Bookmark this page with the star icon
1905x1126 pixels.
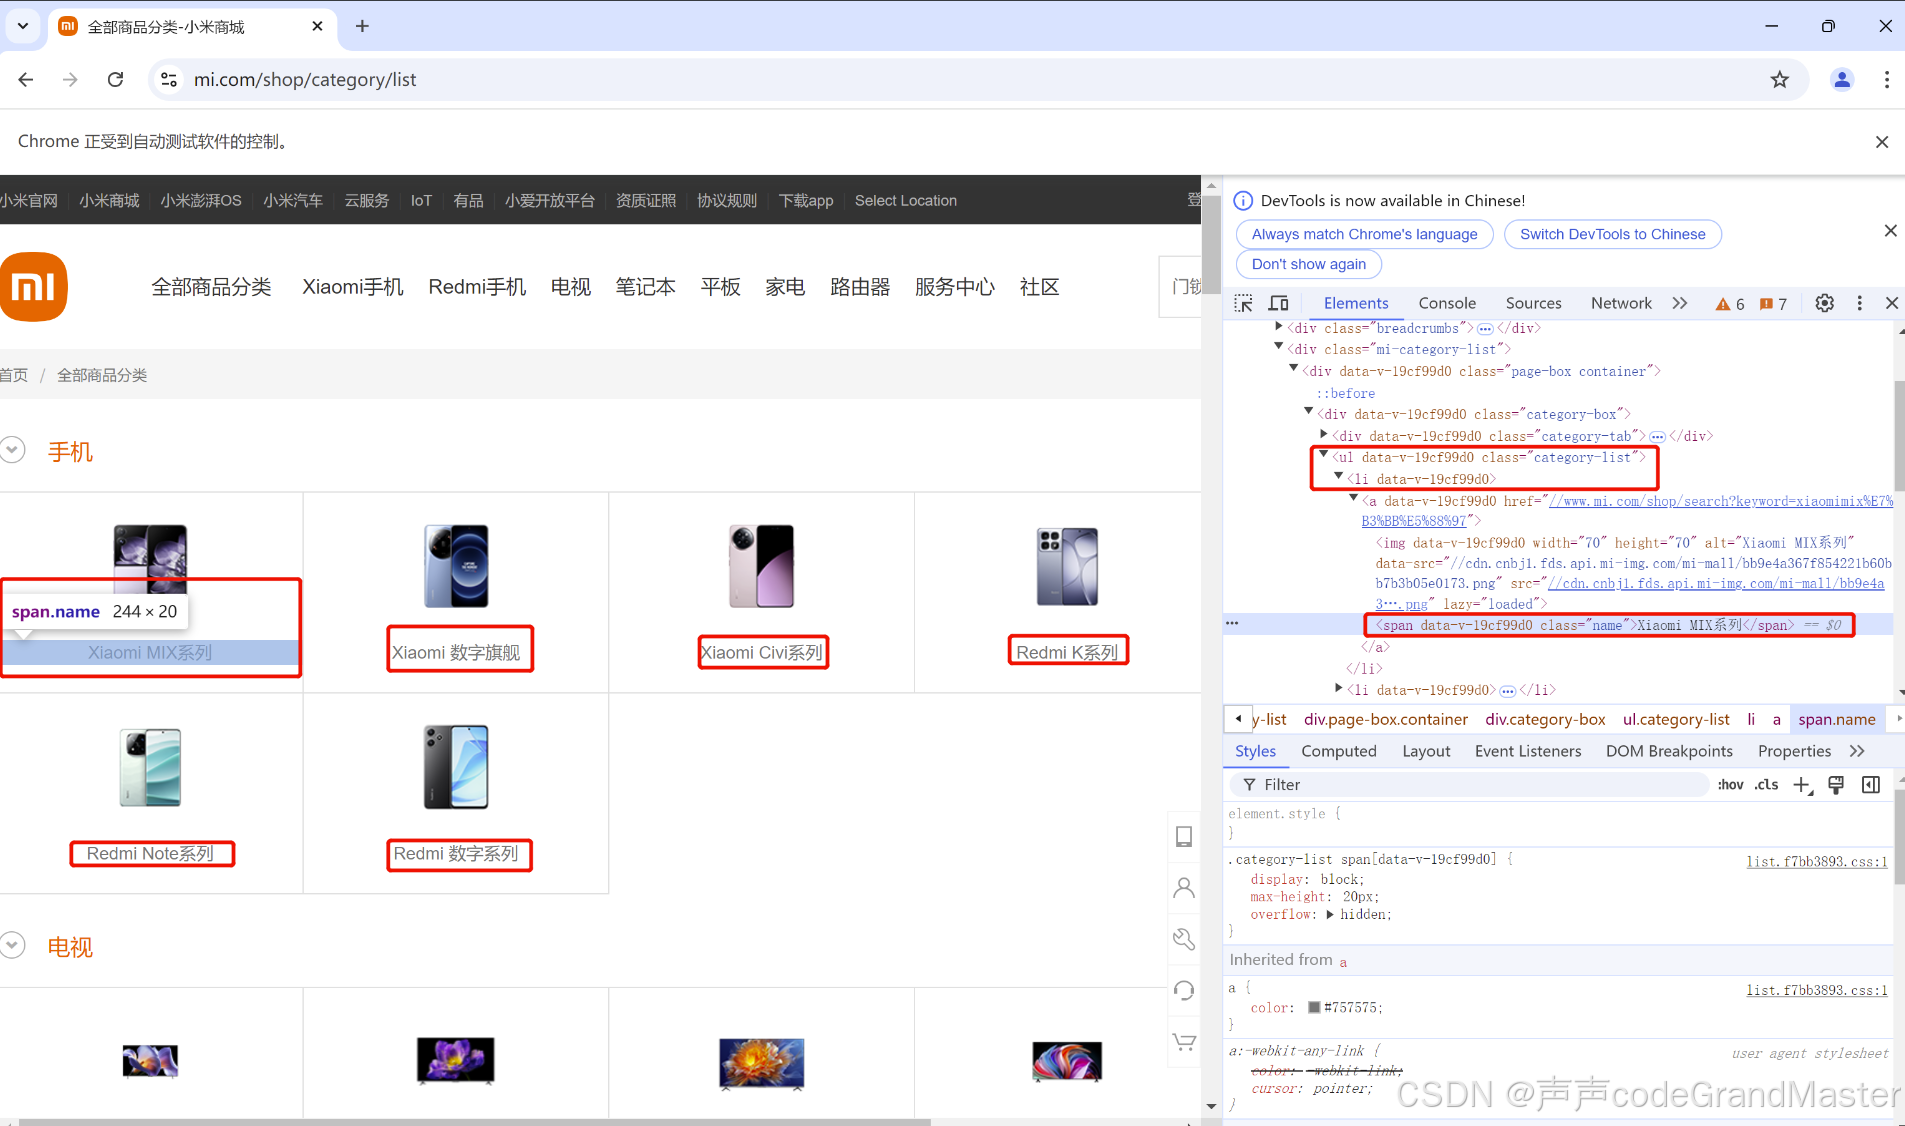click(x=1780, y=80)
